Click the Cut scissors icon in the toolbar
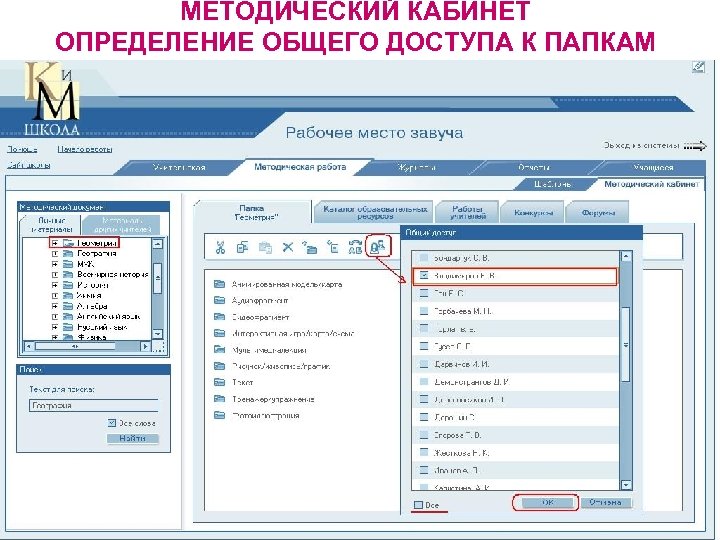 click(220, 248)
